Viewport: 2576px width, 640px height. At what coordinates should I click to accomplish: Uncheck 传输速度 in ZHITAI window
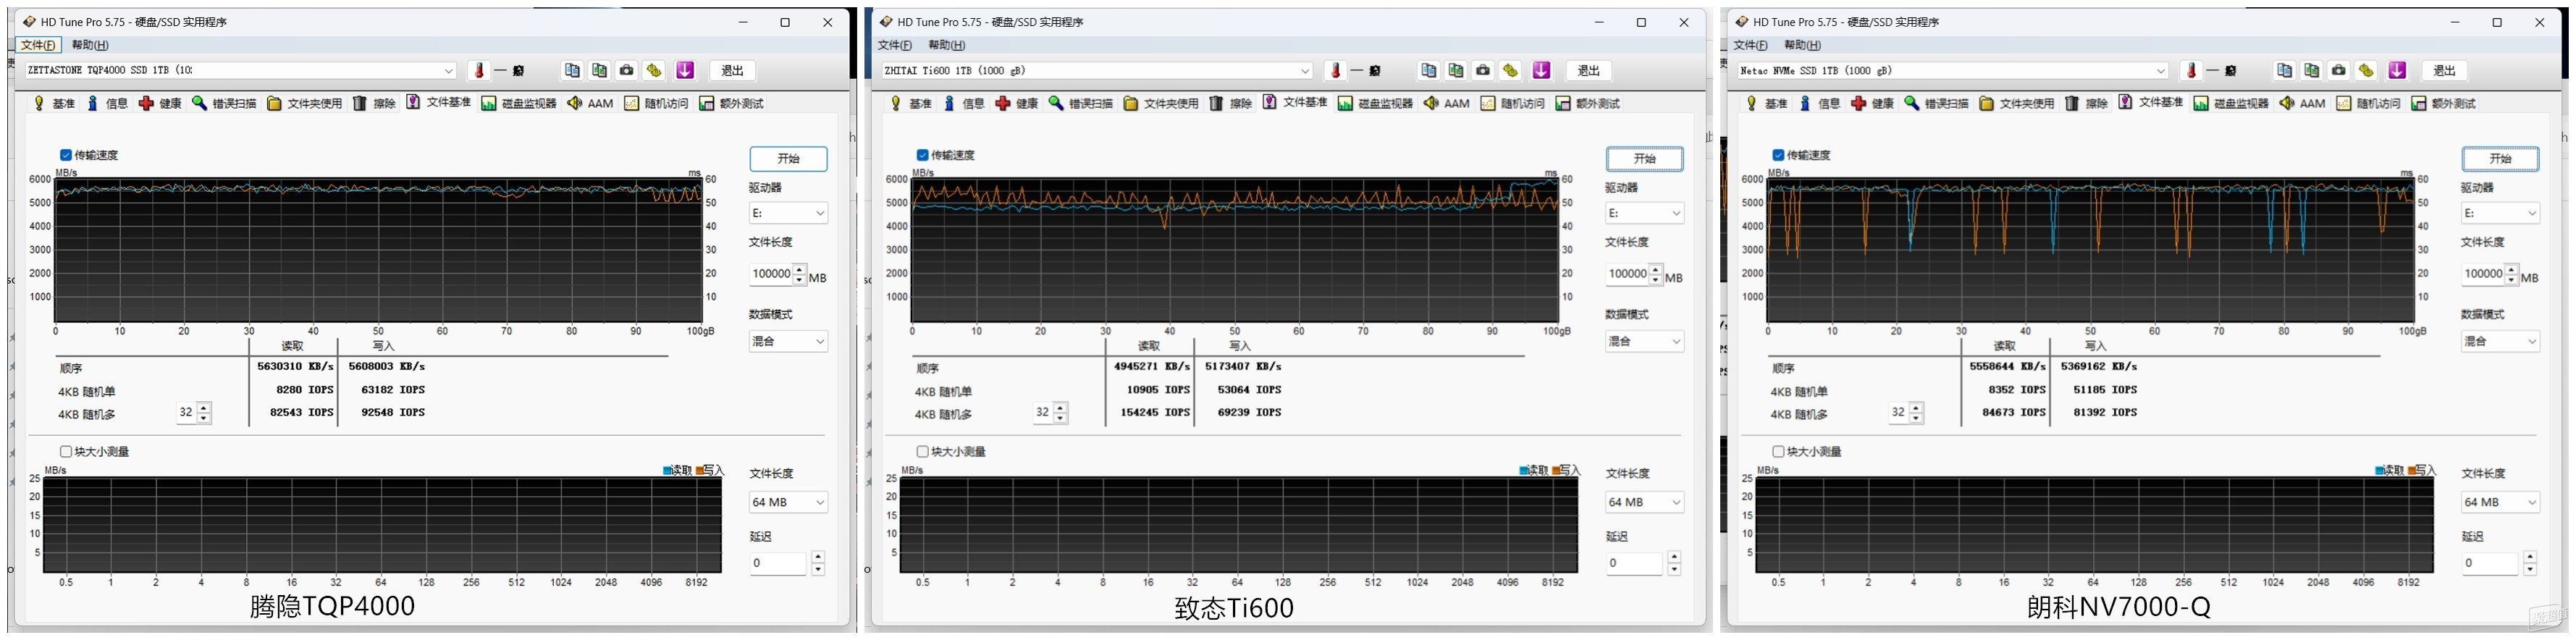tap(923, 155)
